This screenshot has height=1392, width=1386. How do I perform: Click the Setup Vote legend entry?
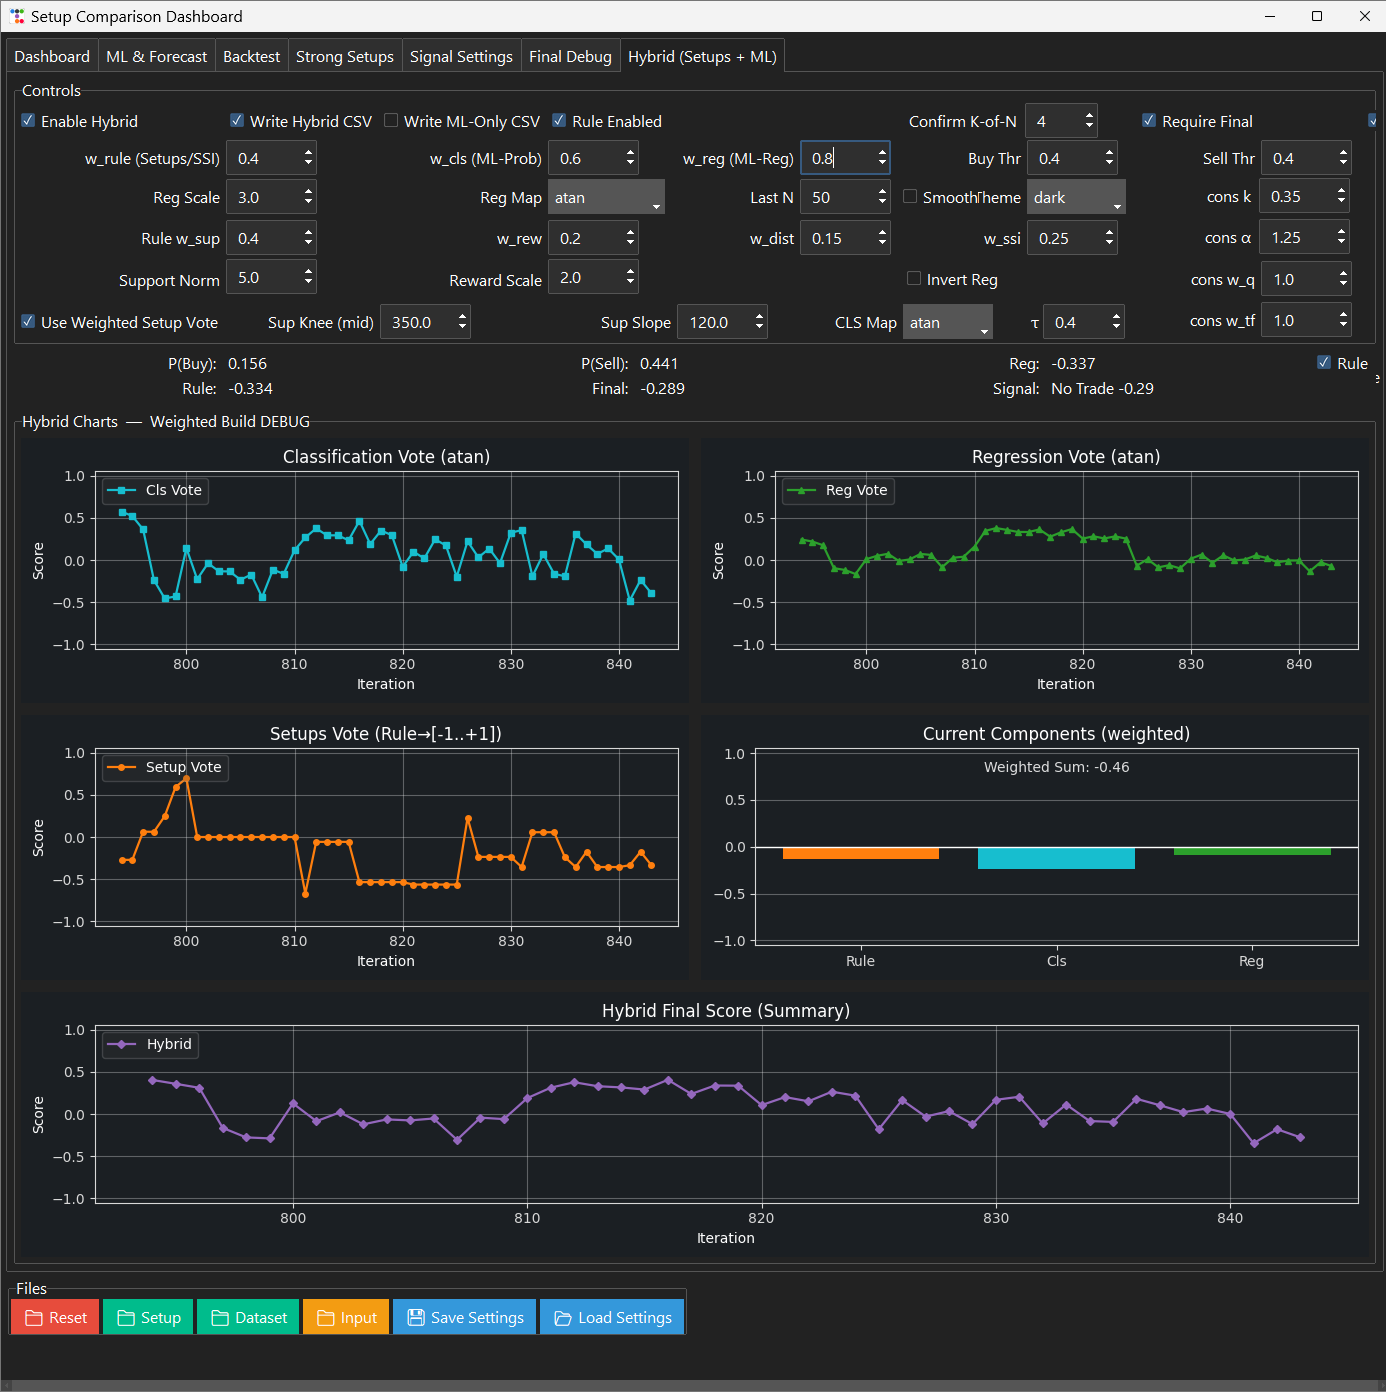pos(165,767)
